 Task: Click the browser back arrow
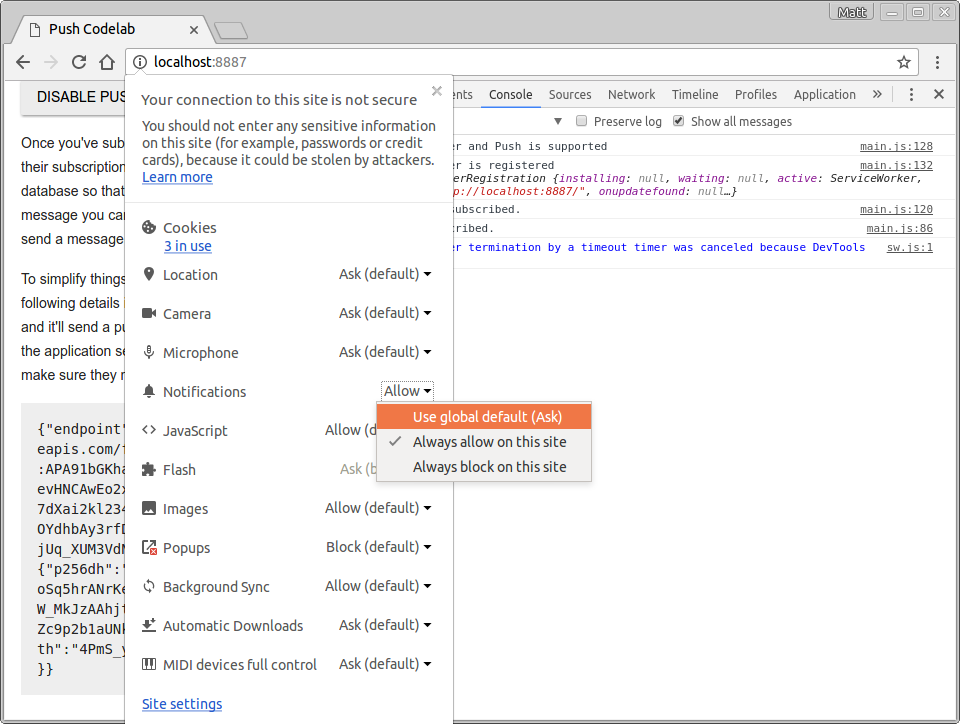point(24,62)
